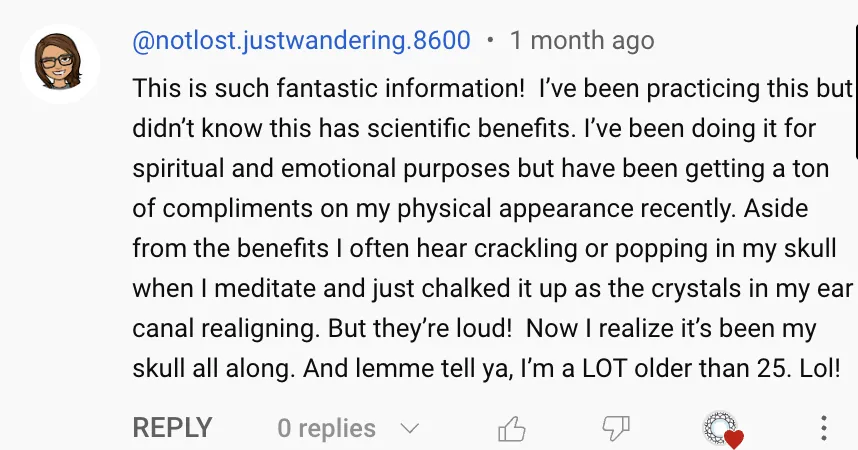This screenshot has width=858, height=450.
Task: Click 'canal realigning' in the comment
Action: (x=226, y=329)
